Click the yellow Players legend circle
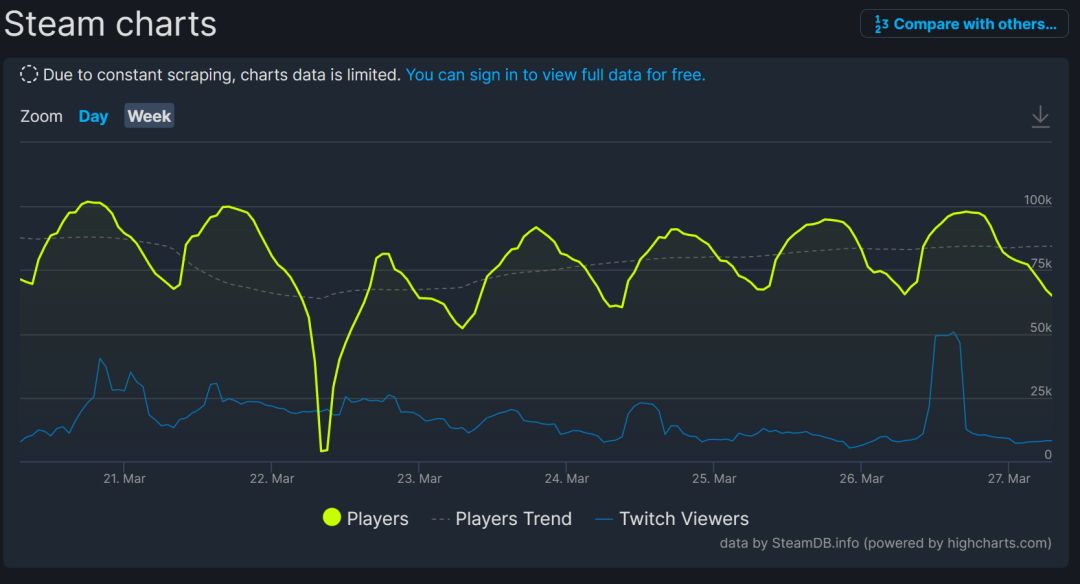The height and width of the screenshot is (584, 1080). point(332,518)
